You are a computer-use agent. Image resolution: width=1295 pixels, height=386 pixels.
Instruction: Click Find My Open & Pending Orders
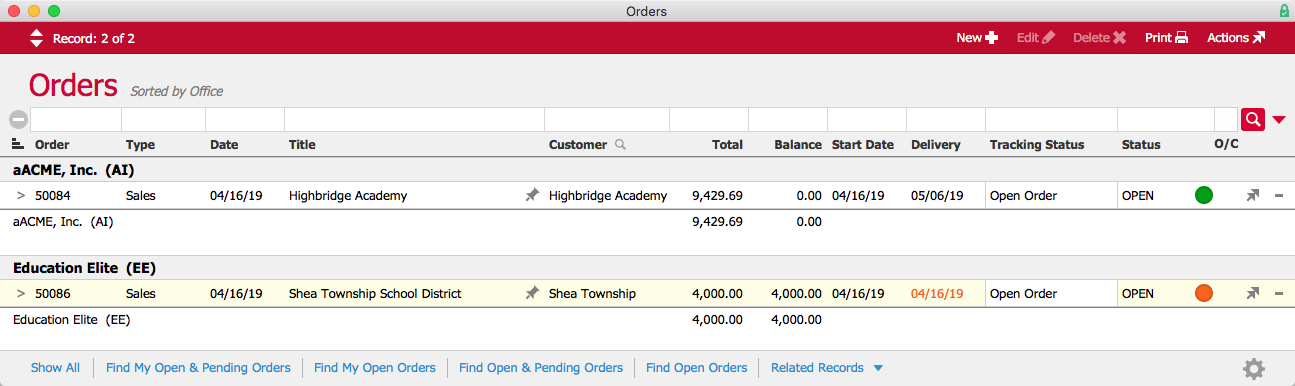pyautogui.click(x=198, y=368)
